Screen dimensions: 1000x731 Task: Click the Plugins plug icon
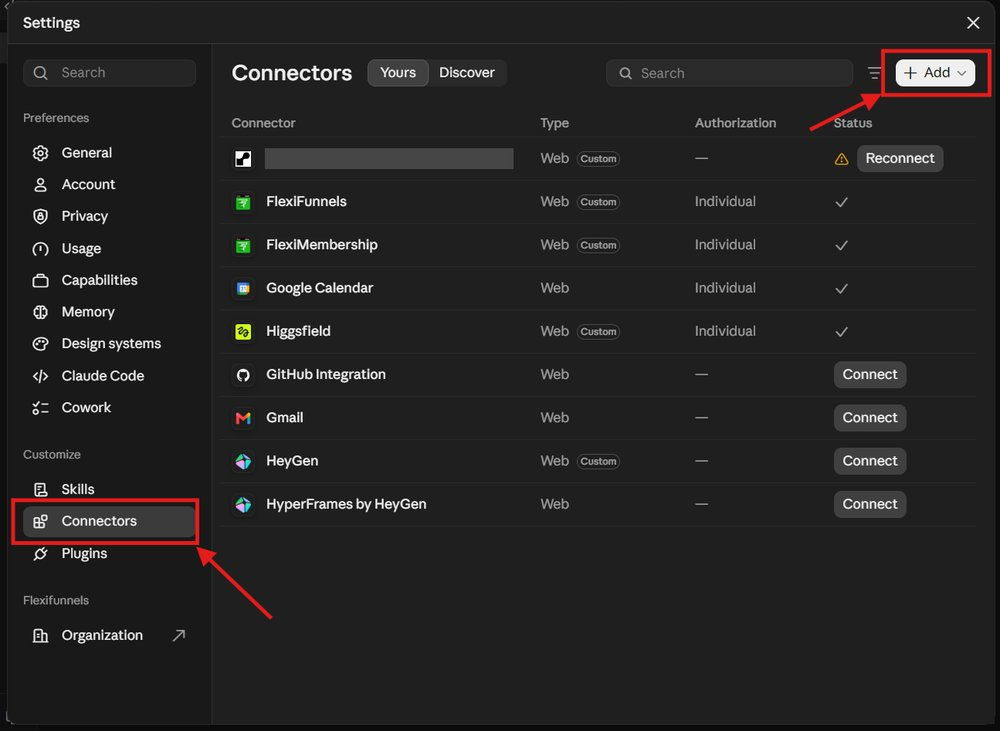click(x=40, y=554)
